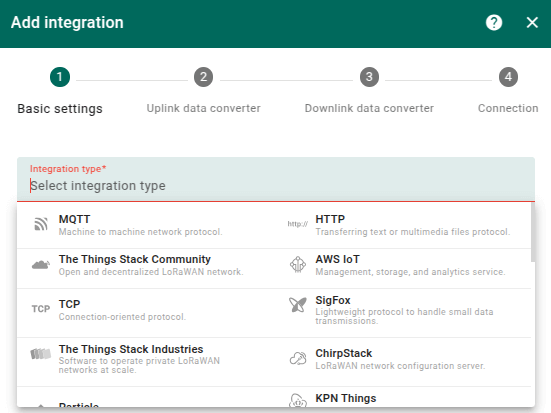Viewport: 551px width, 413px height.
Task: Choose KPN Things integration option
Action: tap(402, 398)
